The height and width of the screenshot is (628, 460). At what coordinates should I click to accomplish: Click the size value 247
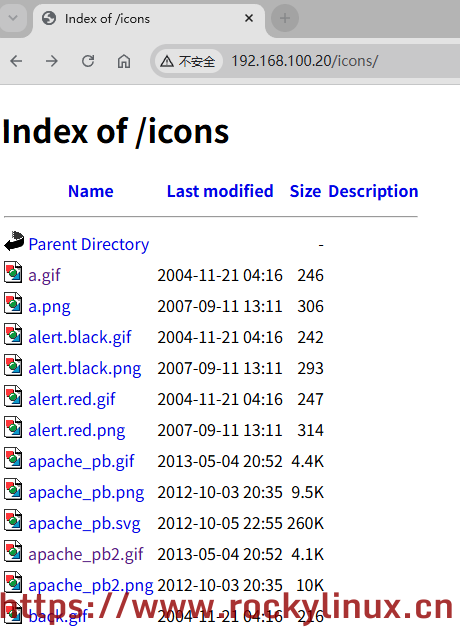pyautogui.click(x=310, y=400)
